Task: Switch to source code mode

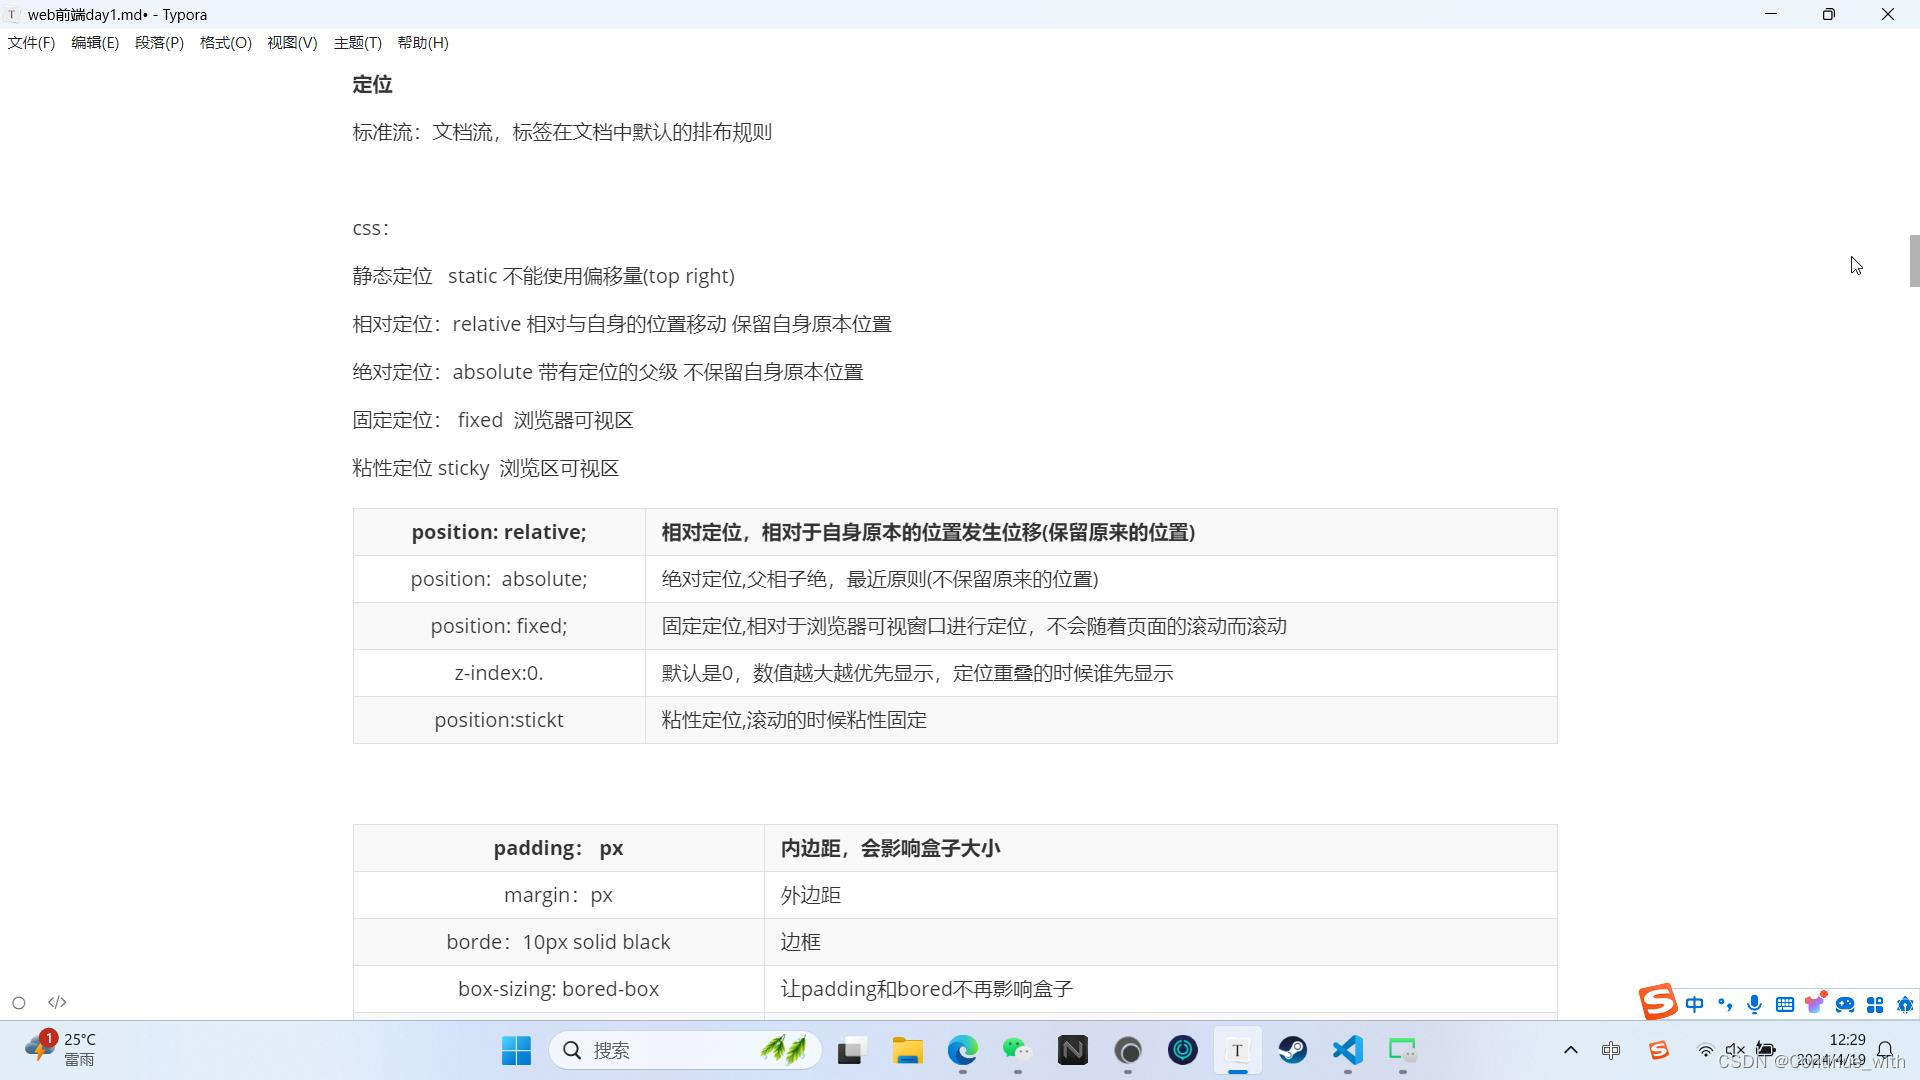Action: (x=57, y=1002)
